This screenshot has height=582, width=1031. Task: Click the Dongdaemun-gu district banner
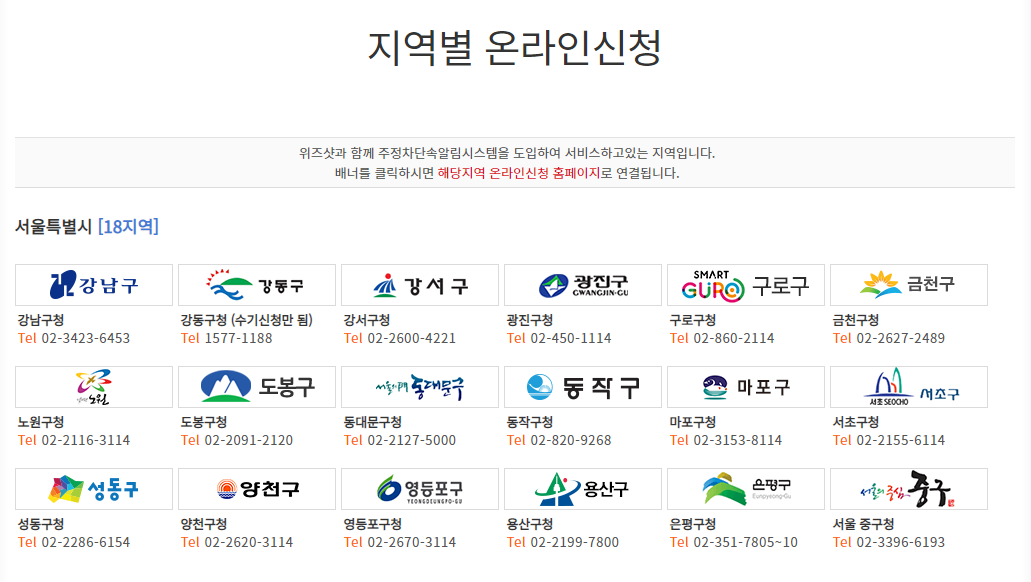(x=418, y=387)
